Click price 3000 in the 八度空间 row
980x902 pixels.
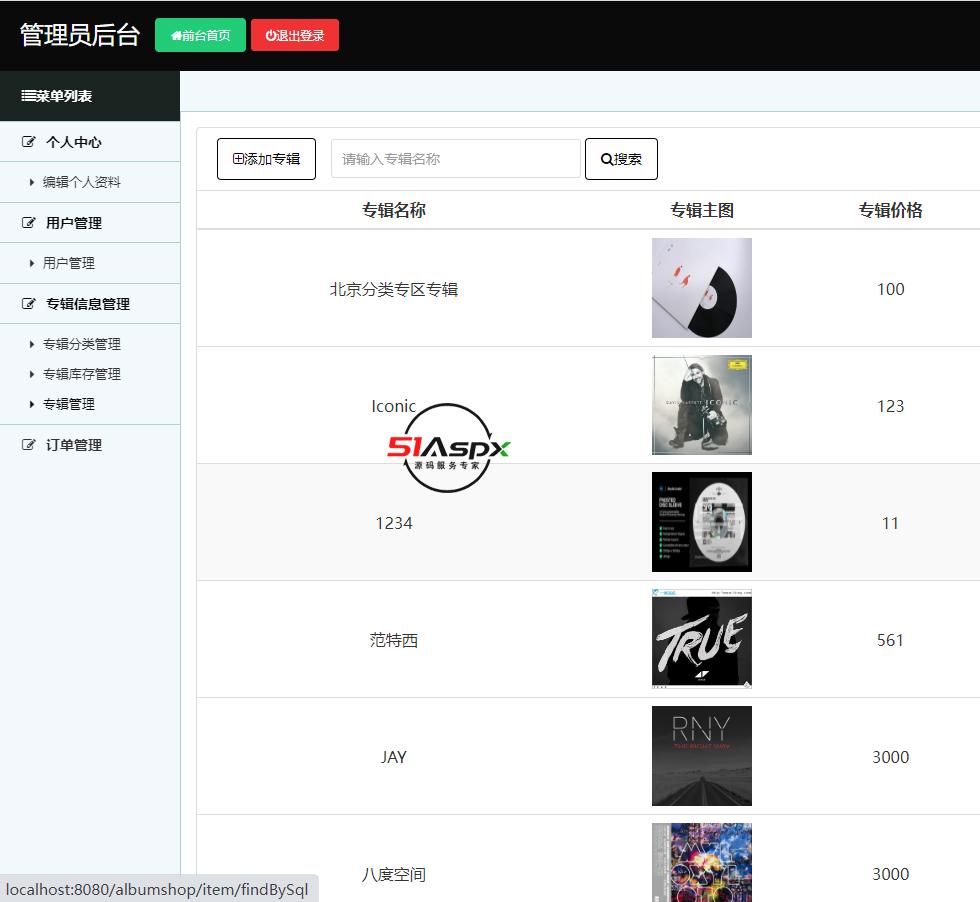[891, 874]
